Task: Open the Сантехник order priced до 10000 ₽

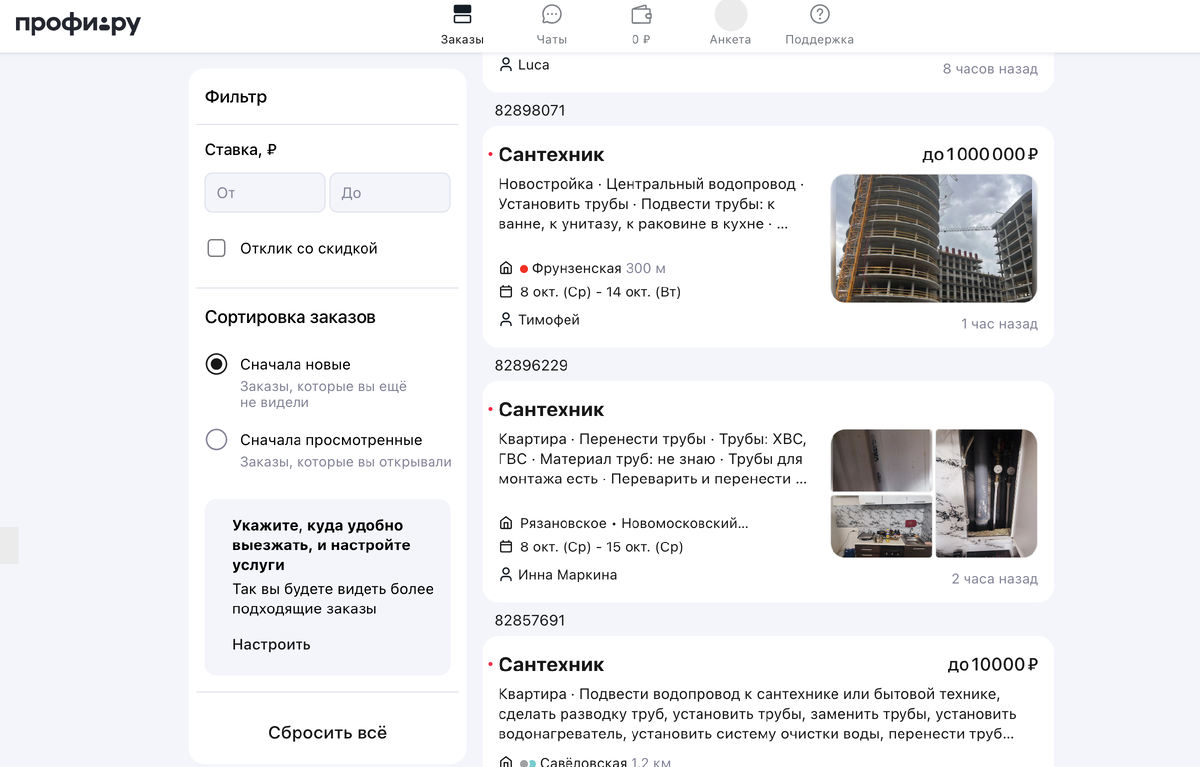Action: (x=768, y=701)
